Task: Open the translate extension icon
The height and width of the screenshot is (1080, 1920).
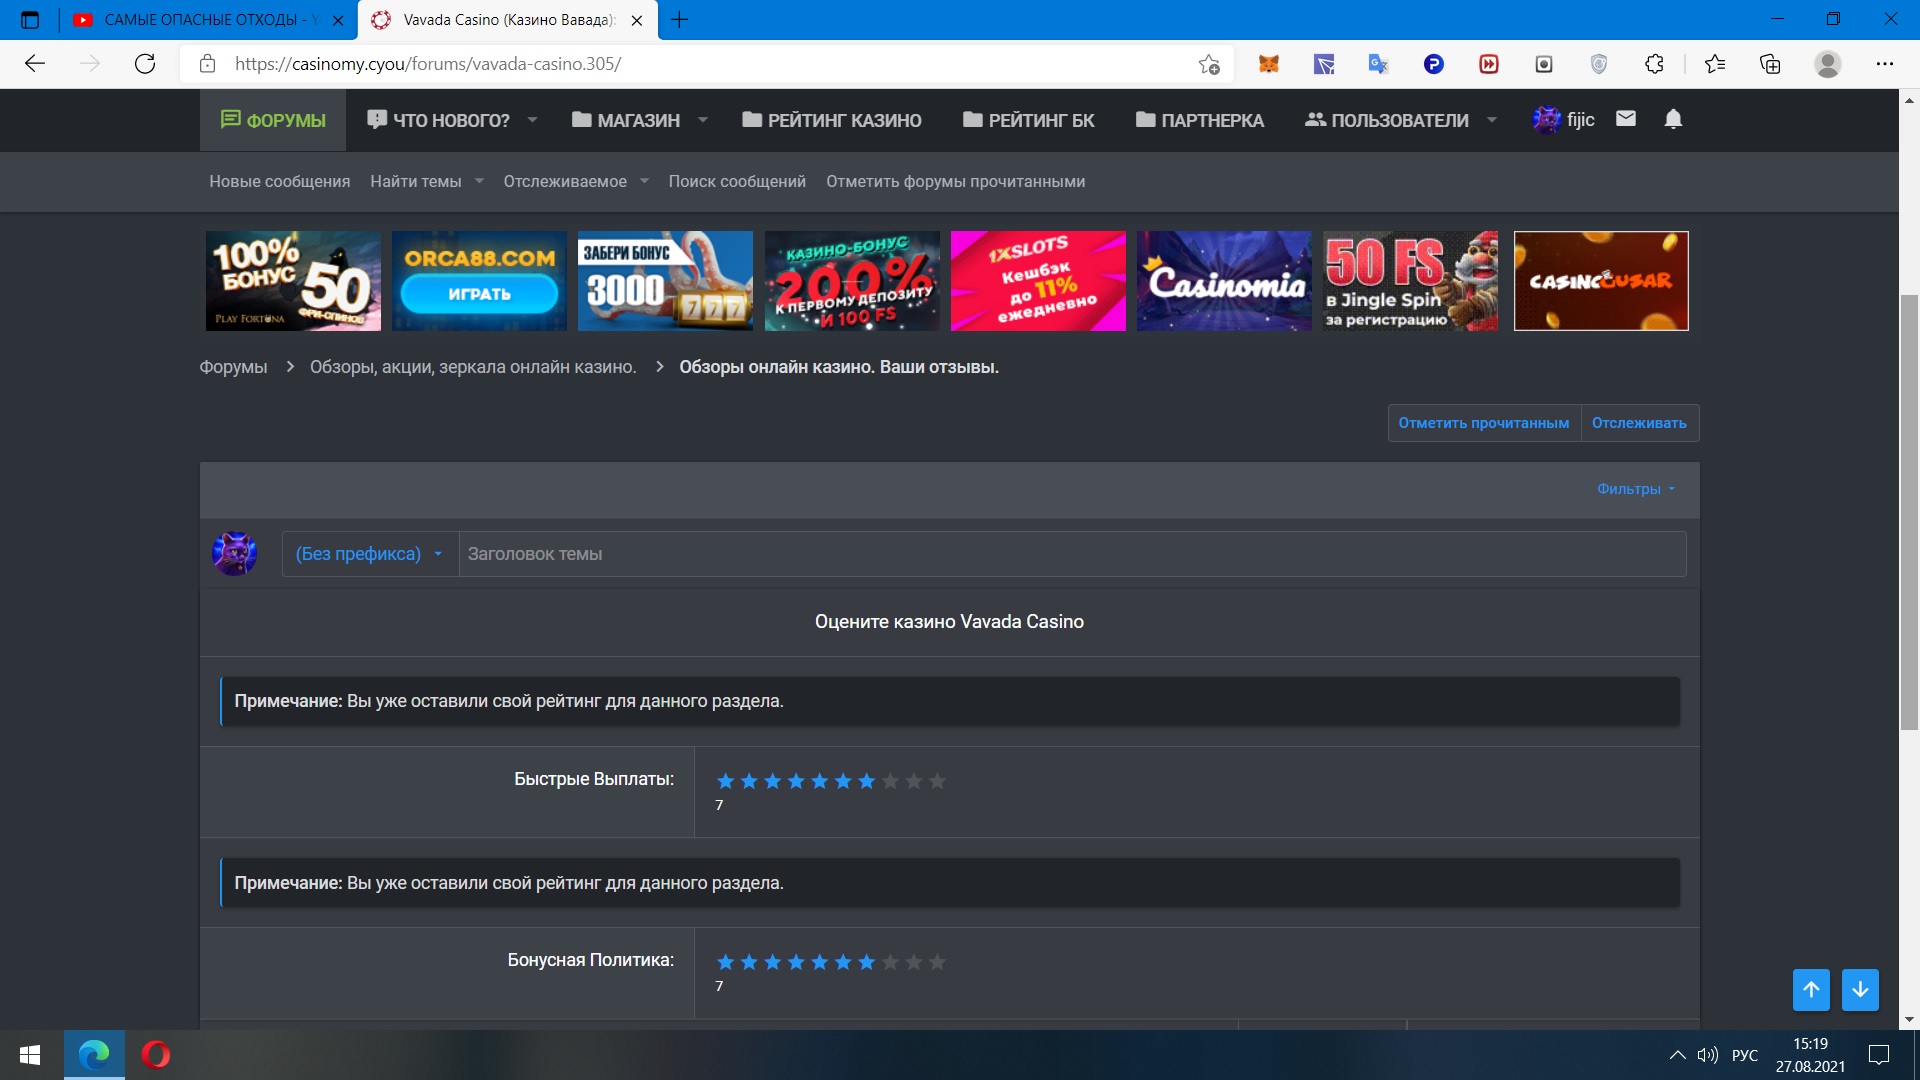Action: coord(1379,64)
